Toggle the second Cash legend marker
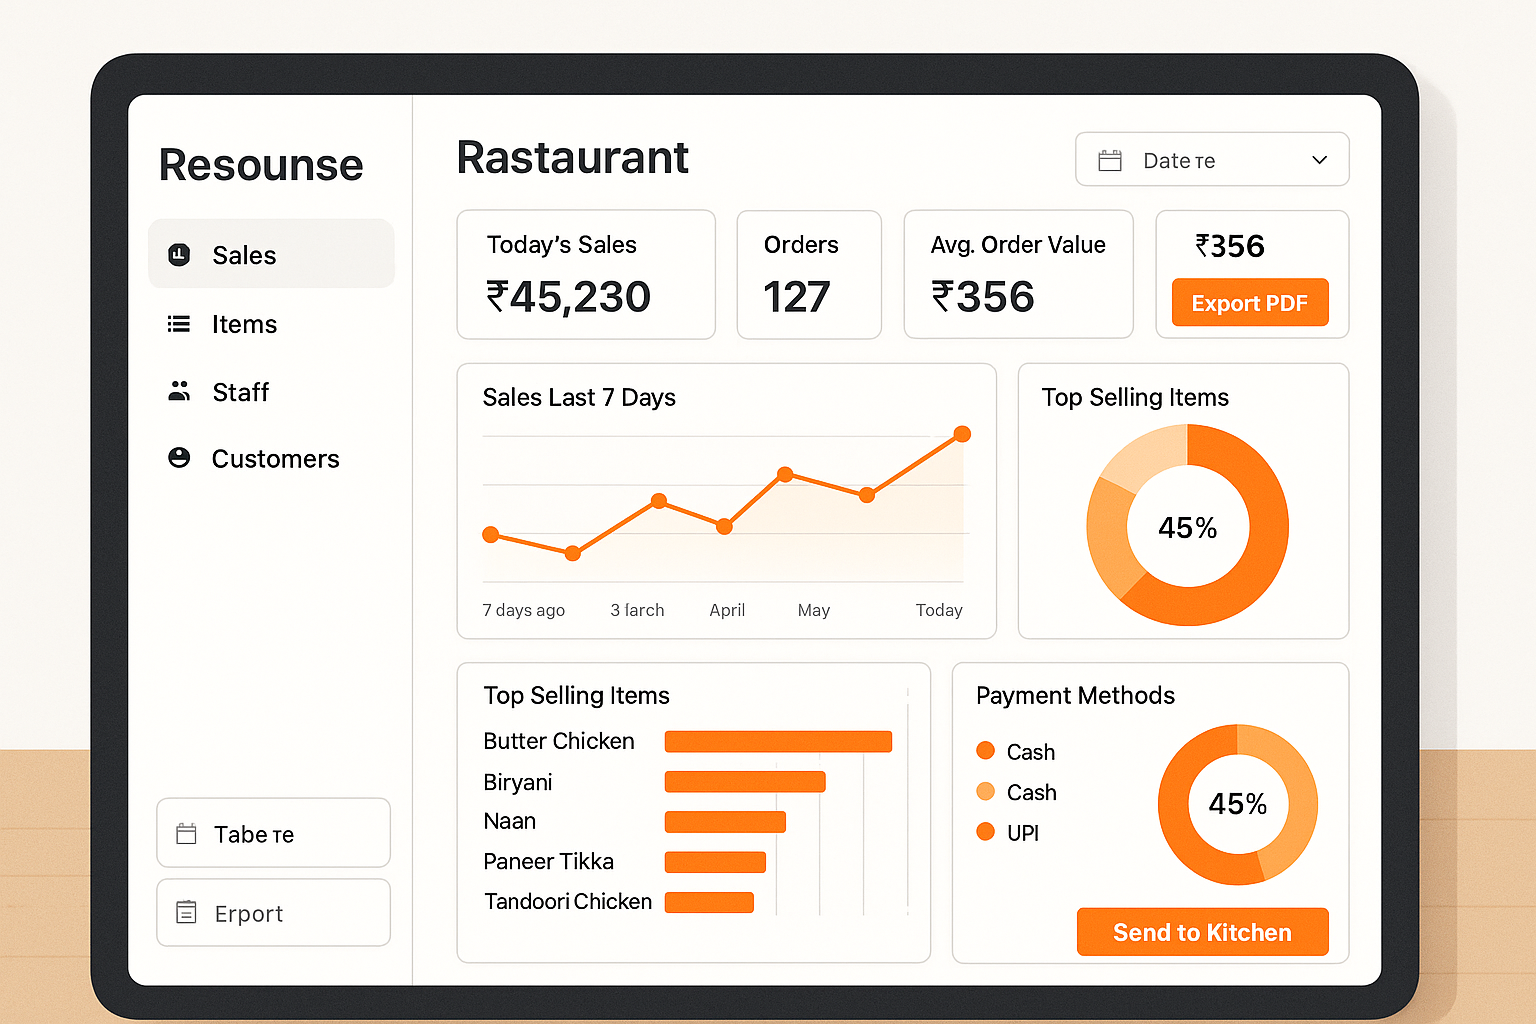Image resolution: width=1536 pixels, height=1024 pixels. click(x=985, y=791)
